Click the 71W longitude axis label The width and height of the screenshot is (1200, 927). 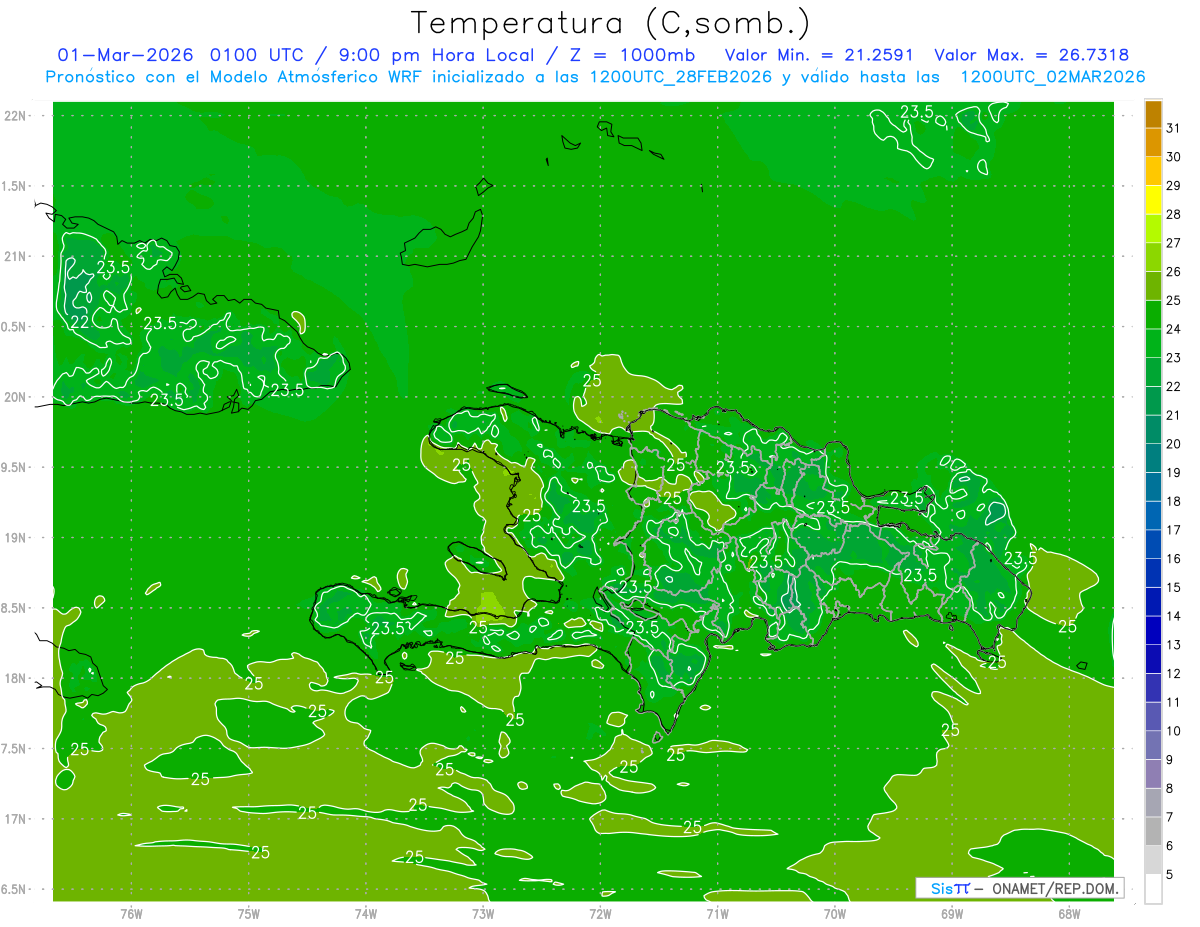pos(717,914)
